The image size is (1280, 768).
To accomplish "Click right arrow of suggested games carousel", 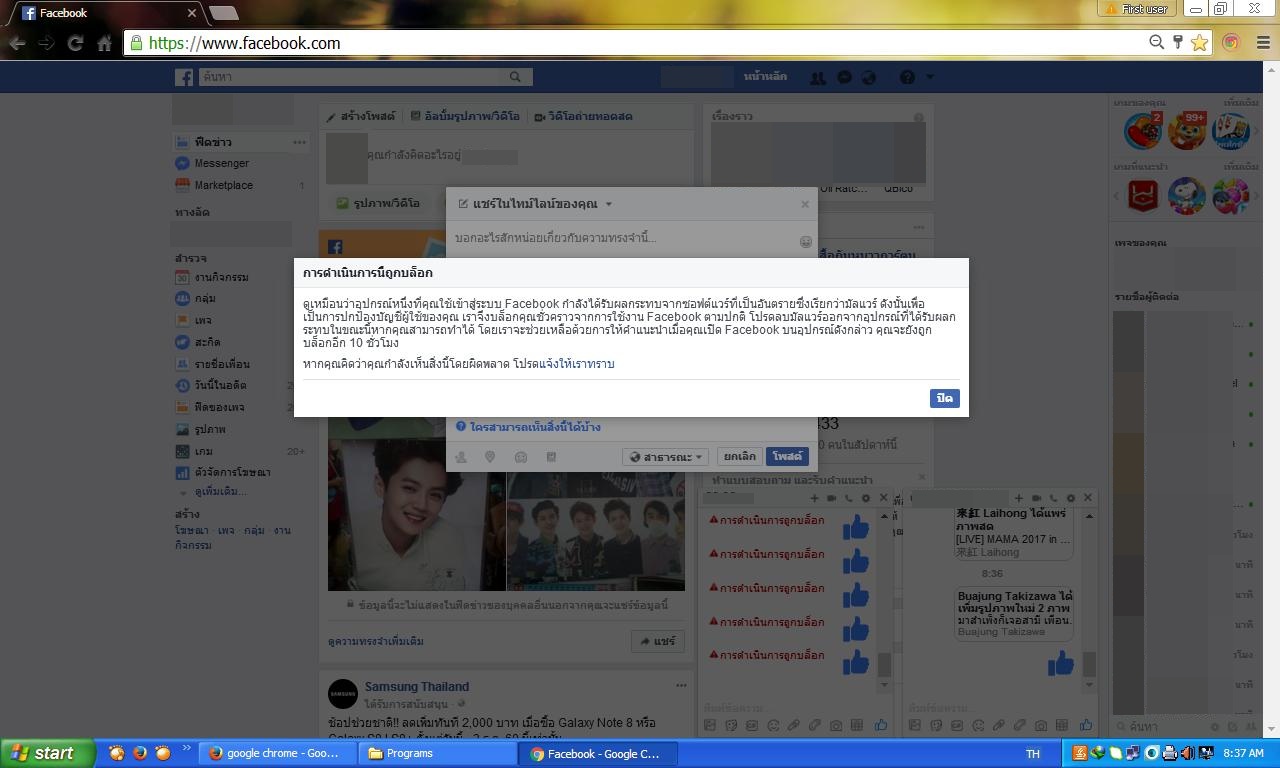I will click(1256, 196).
